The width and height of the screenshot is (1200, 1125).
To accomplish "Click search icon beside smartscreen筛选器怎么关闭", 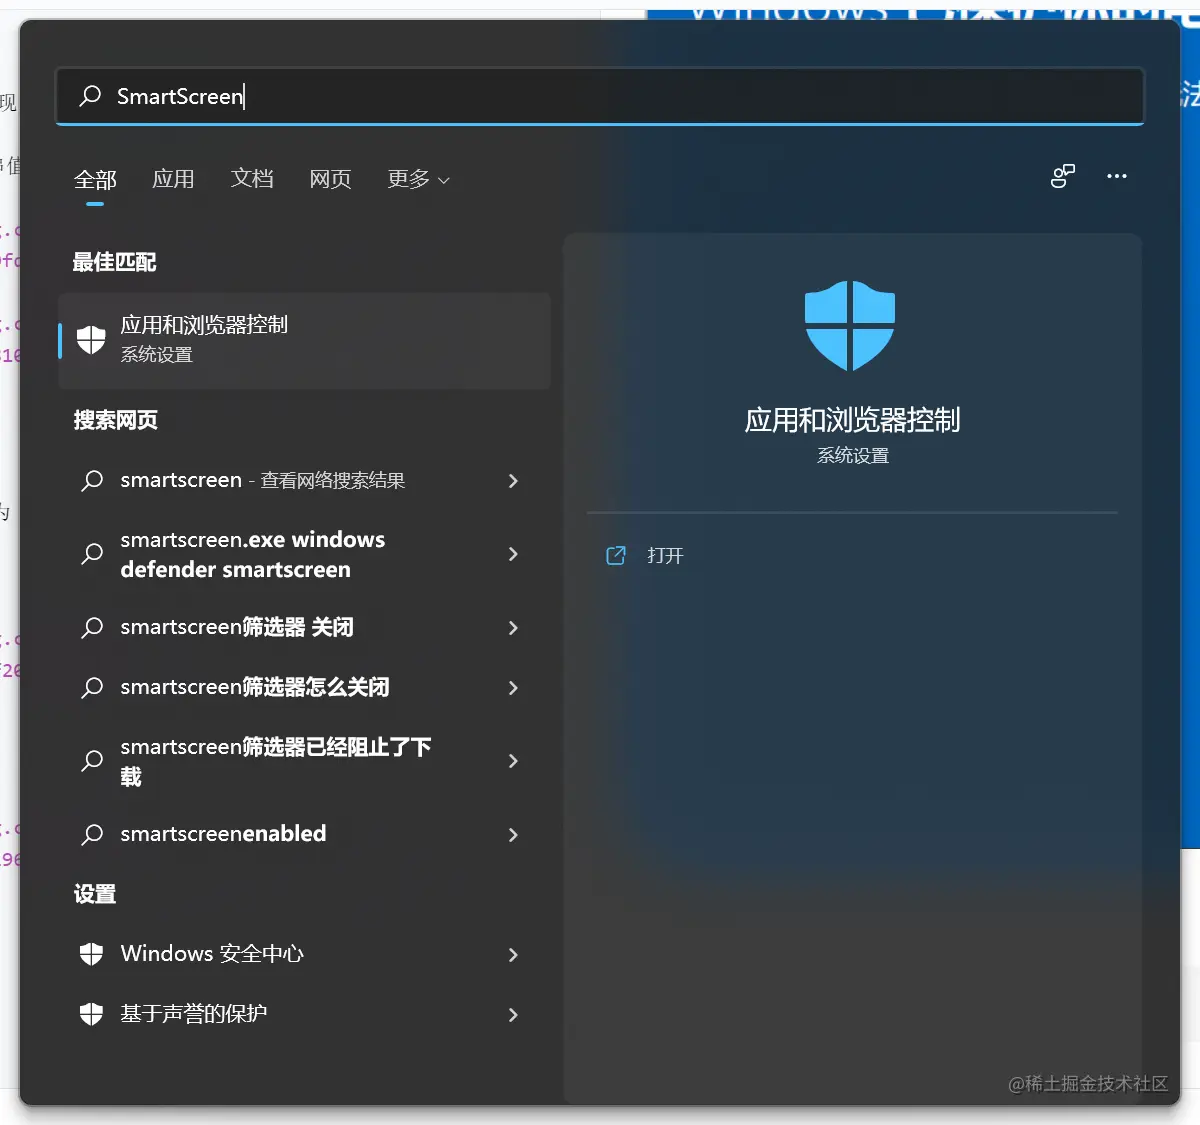I will click(92, 688).
